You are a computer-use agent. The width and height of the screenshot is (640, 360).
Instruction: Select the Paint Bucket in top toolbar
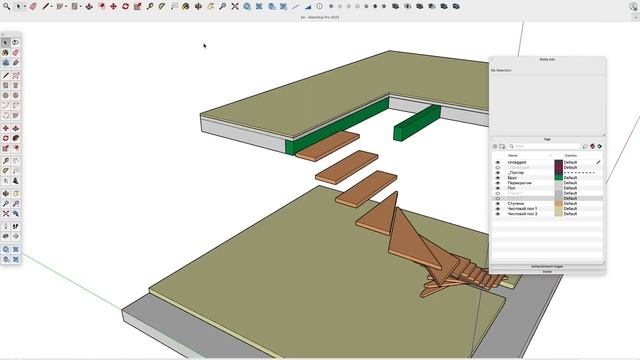(x=186, y=7)
